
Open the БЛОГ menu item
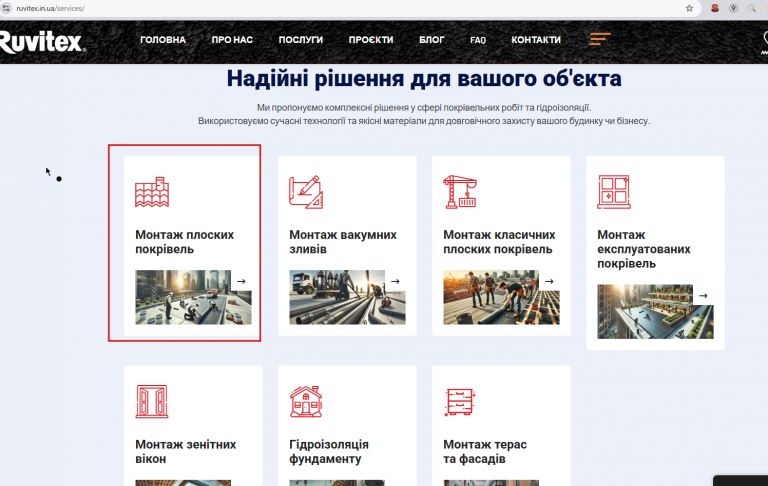point(432,40)
